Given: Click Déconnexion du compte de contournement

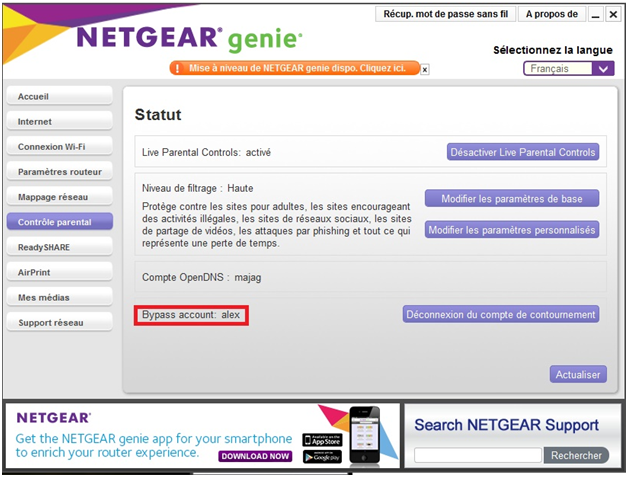Looking at the screenshot, I should click(x=501, y=314).
